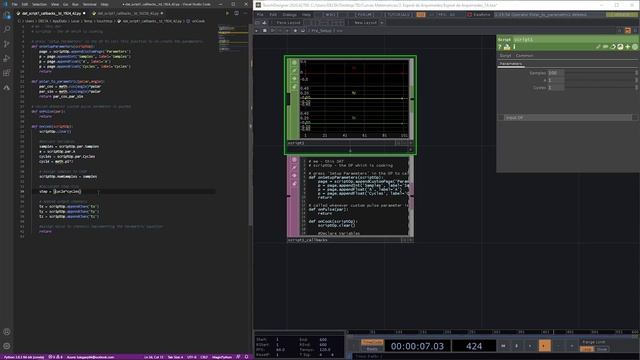Open the VS Code Search view
Viewport: 640px width, 360px height.
[7, 29]
